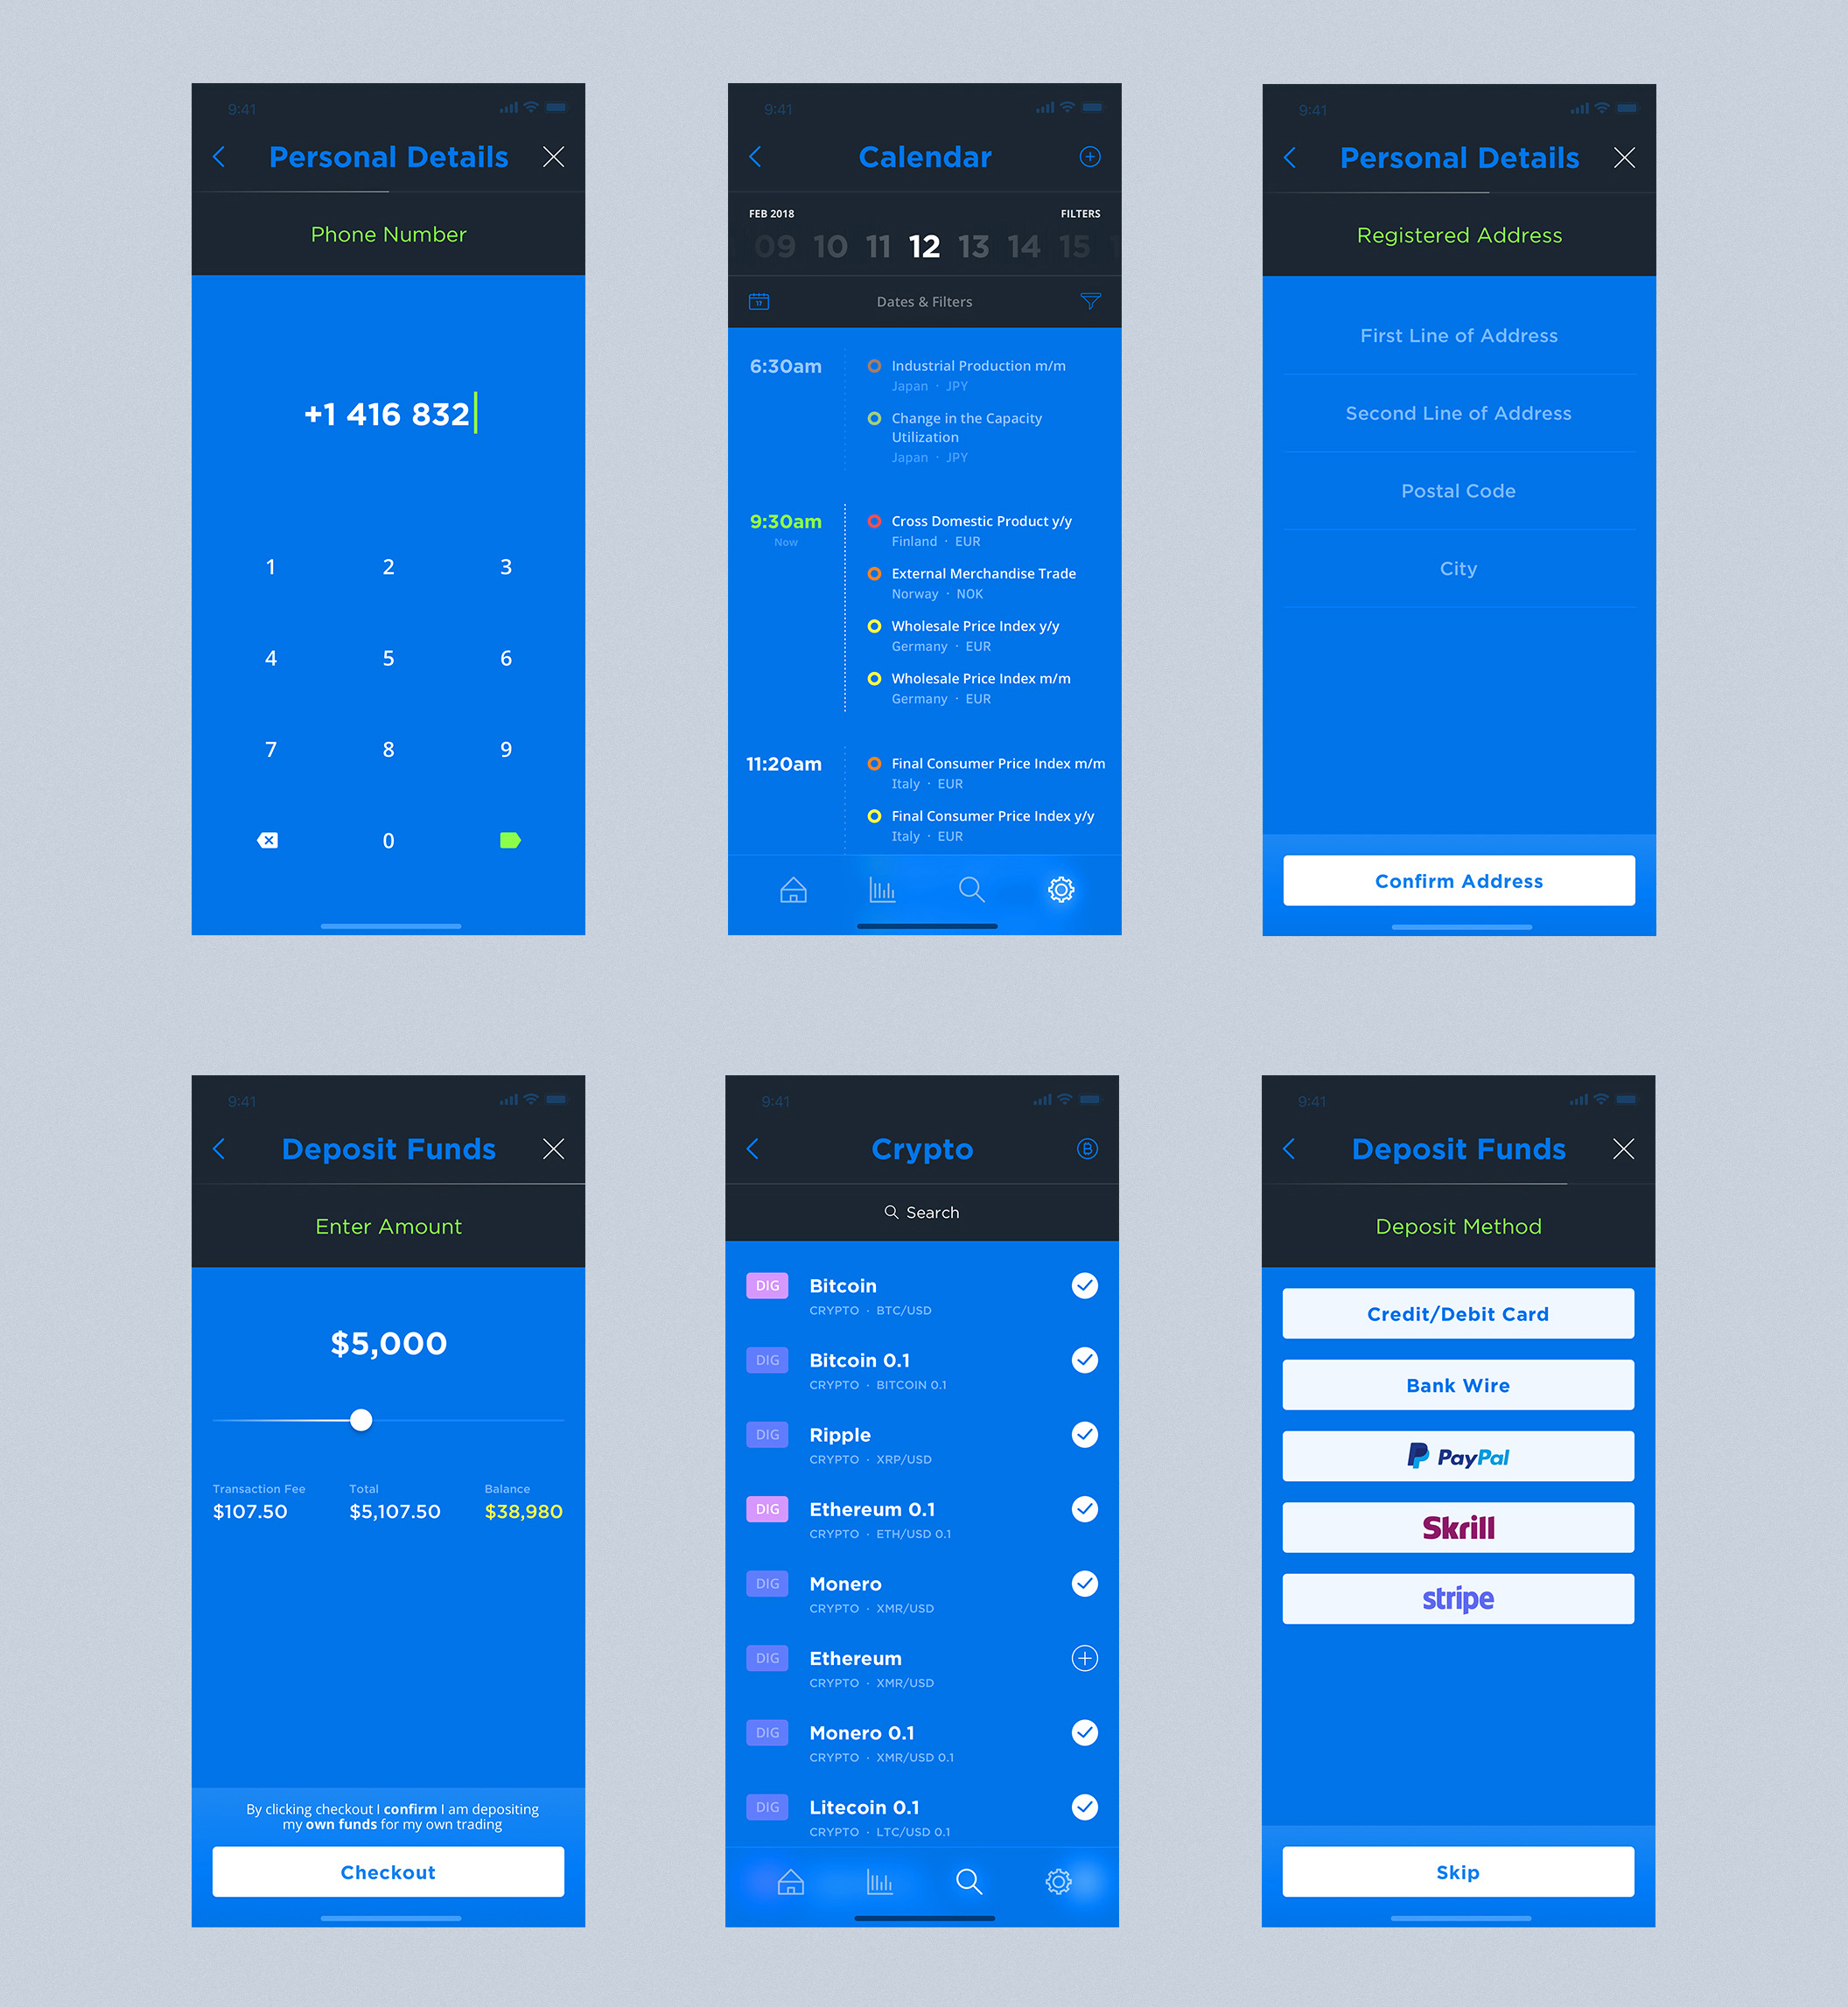Tap the Phone Number input field
The width and height of the screenshot is (1848, 2007).
(x=388, y=415)
